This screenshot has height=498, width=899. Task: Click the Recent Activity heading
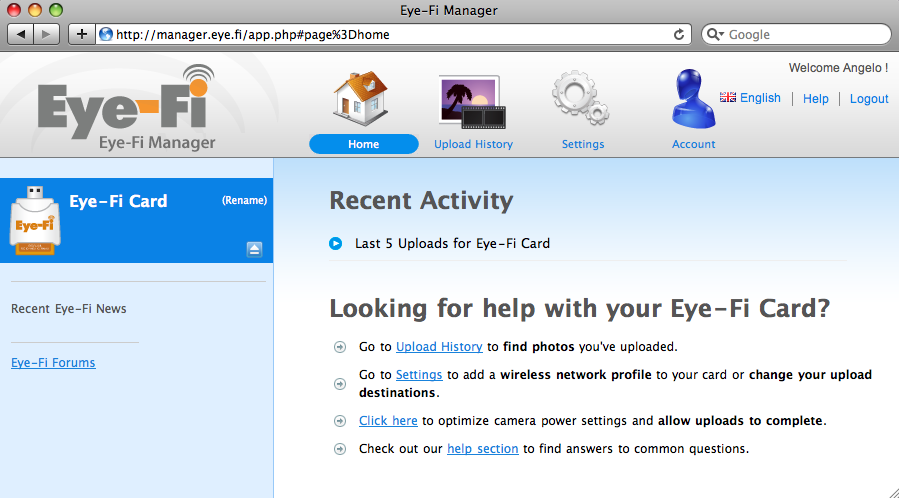[421, 201]
